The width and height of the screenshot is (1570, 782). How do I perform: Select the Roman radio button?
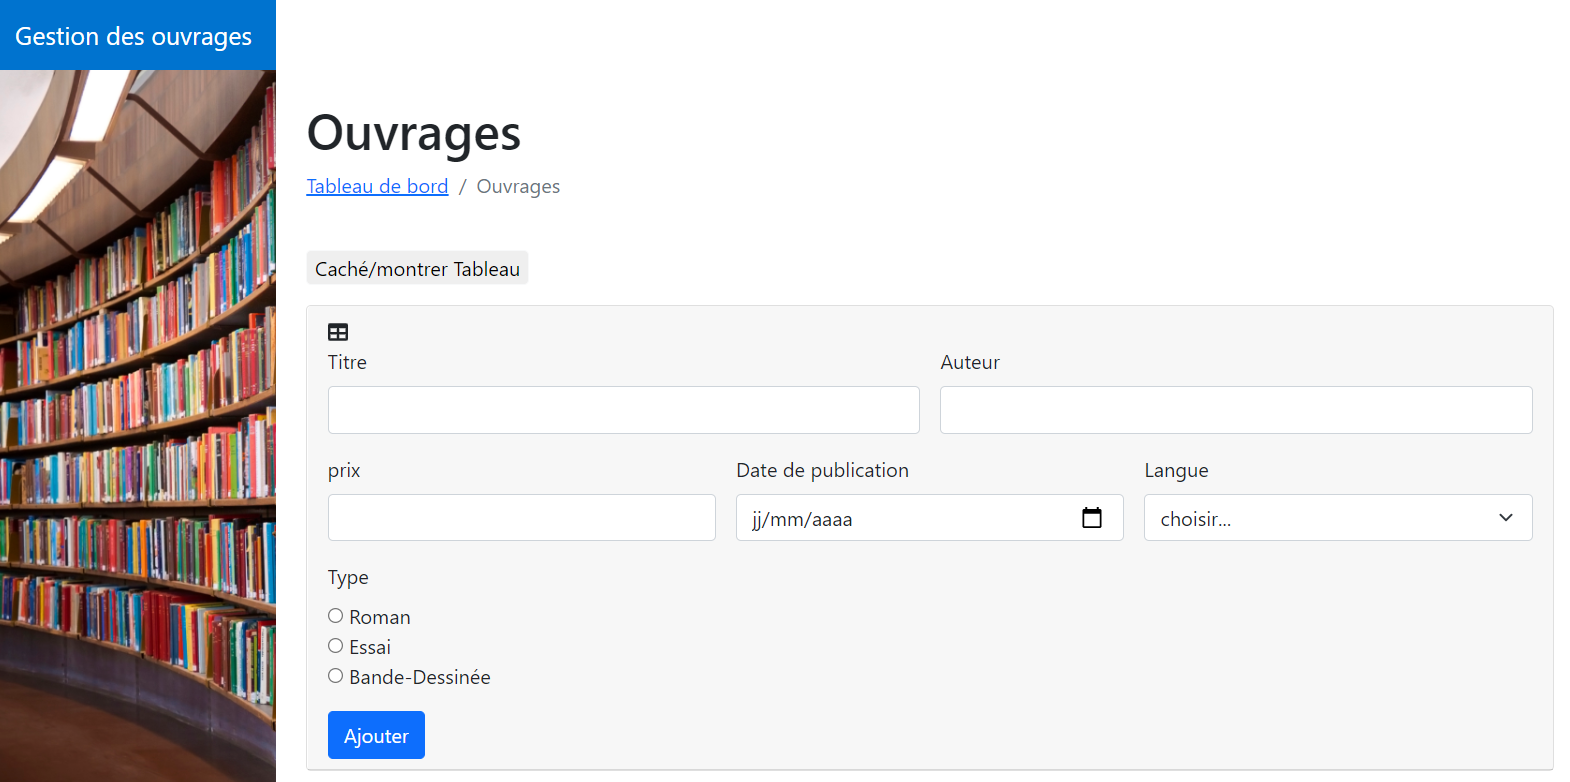click(336, 616)
